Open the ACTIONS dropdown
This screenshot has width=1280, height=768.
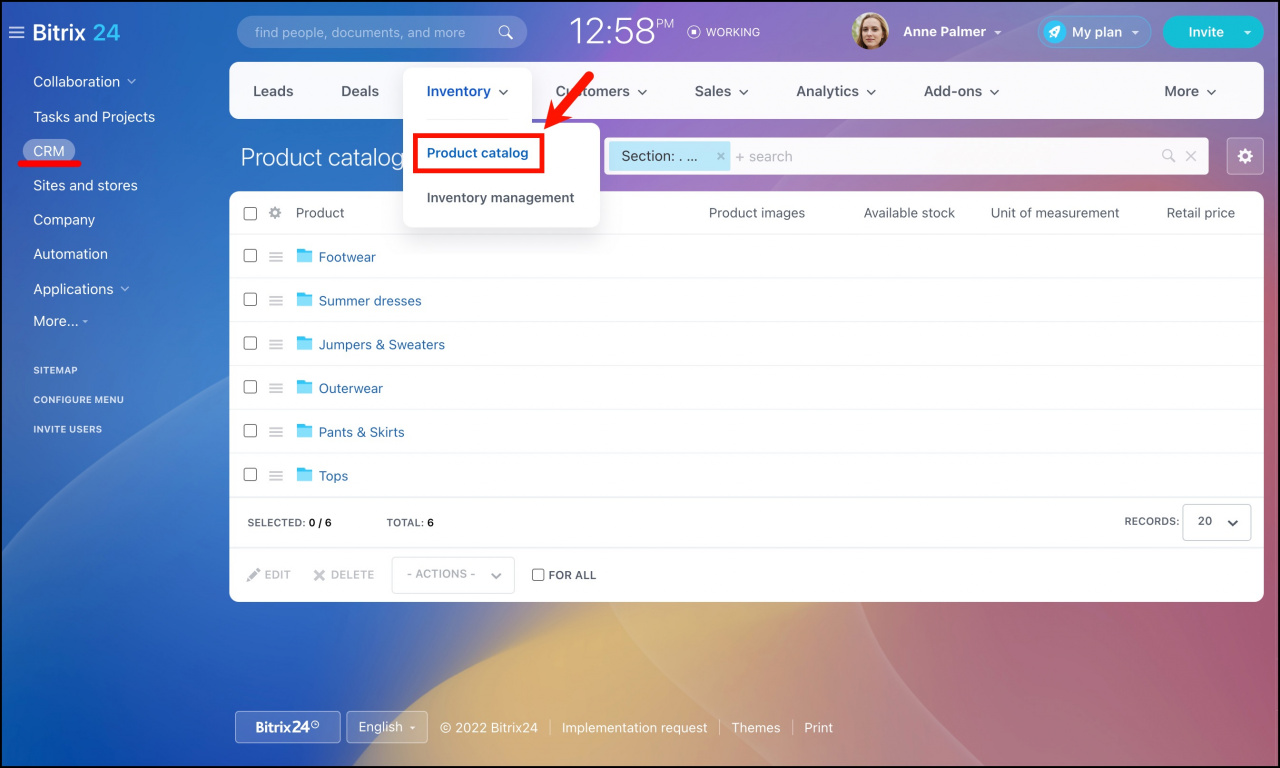click(453, 575)
